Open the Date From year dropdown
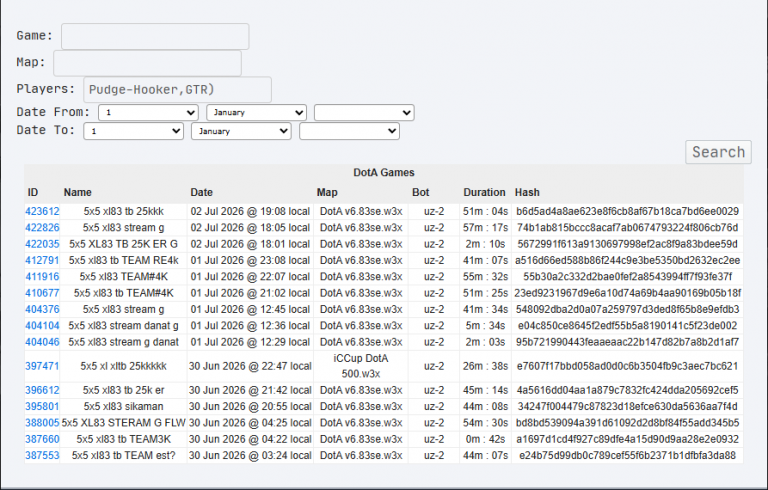This screenshot has width=768, height=490. [x=364, y=112]
